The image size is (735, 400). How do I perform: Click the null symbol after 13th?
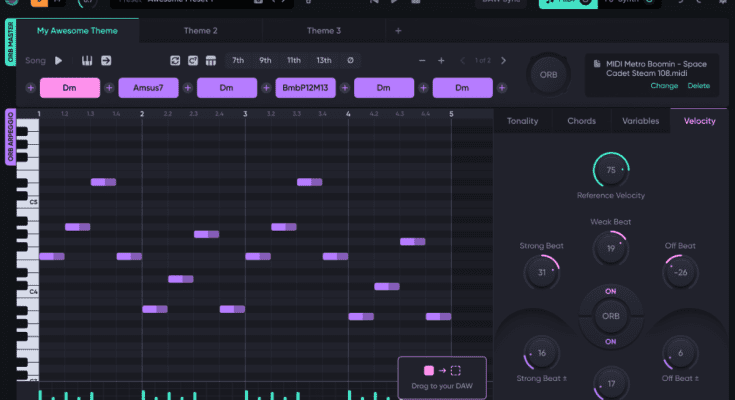coord(350,61)
